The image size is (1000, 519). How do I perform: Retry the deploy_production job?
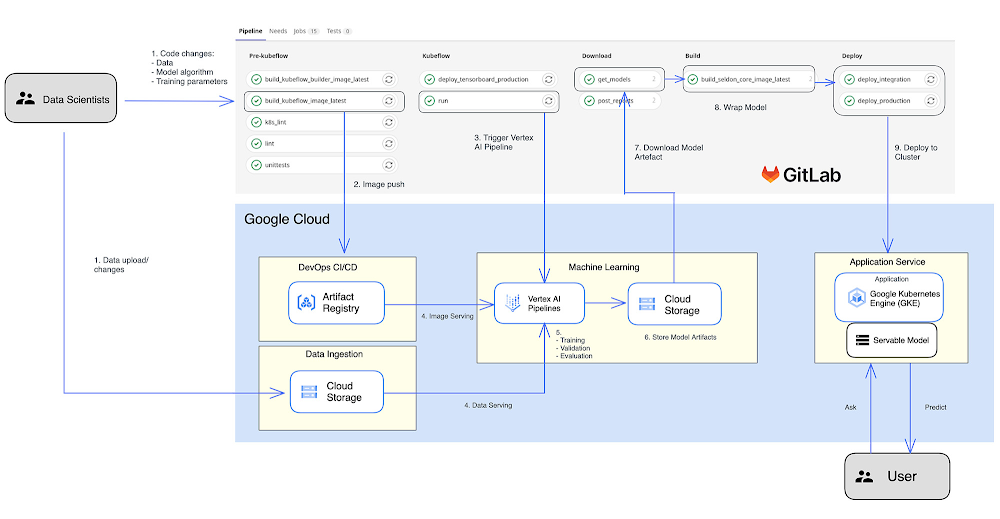930,101
